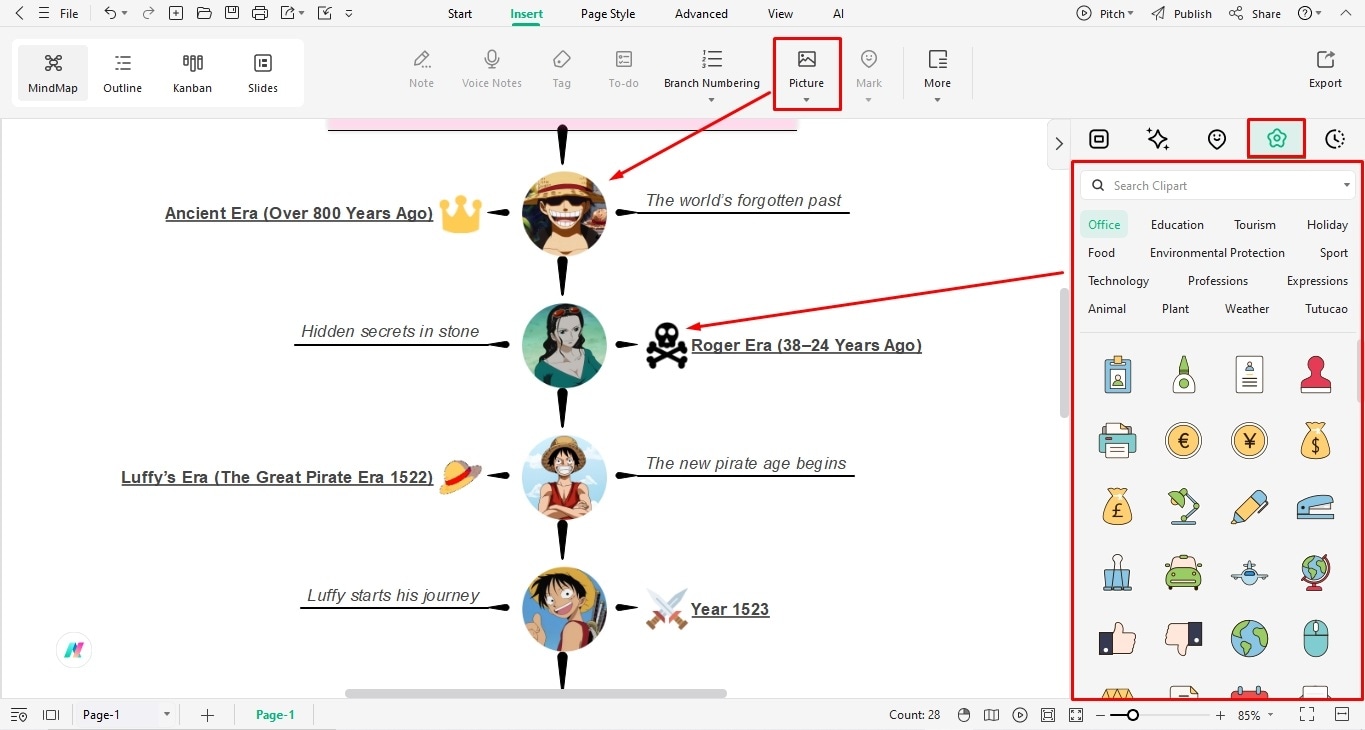The image size is (1365, 730).
Task: Select the Office clipart category
Action: coord(1104,225)
